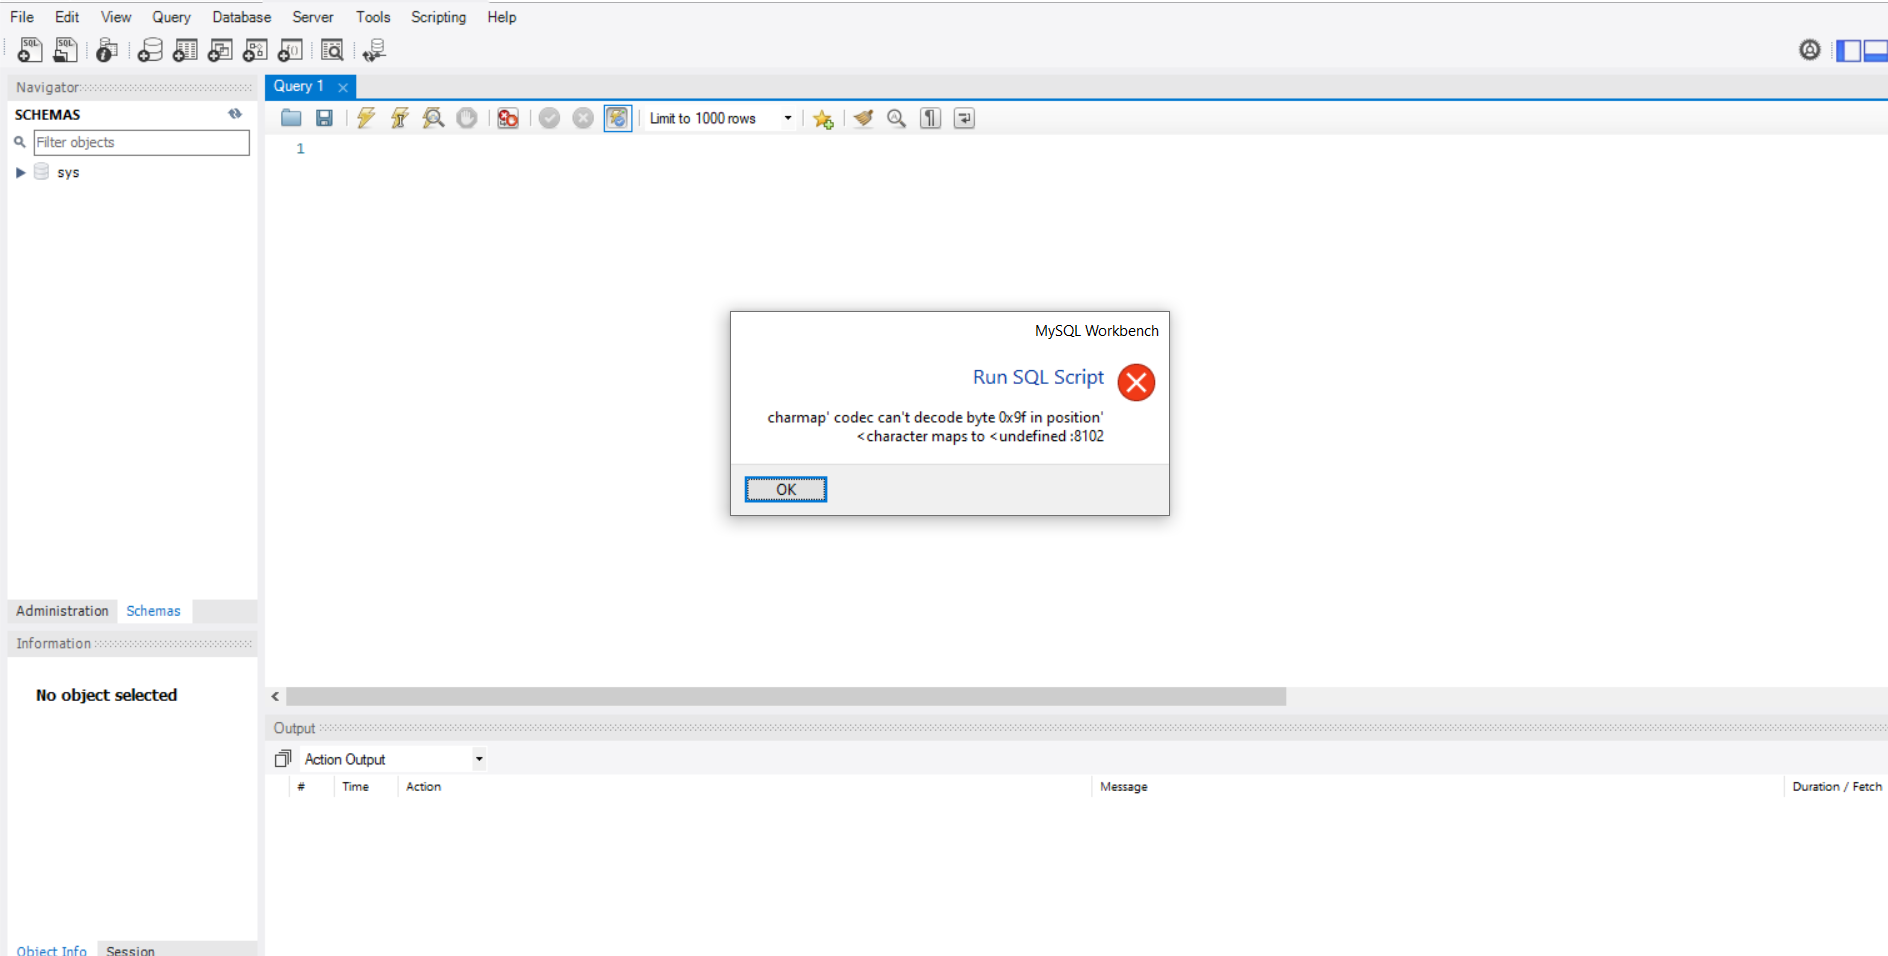Open the Query menu

pos(170,17)
